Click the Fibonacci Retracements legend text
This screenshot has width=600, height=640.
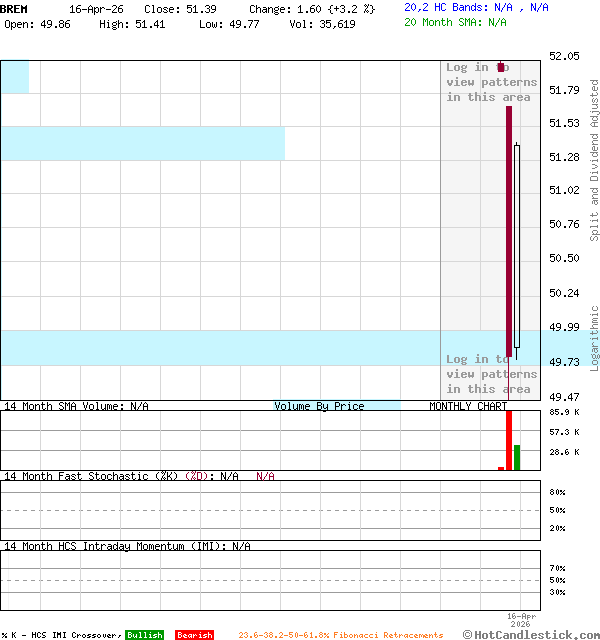tap(340, 635)
